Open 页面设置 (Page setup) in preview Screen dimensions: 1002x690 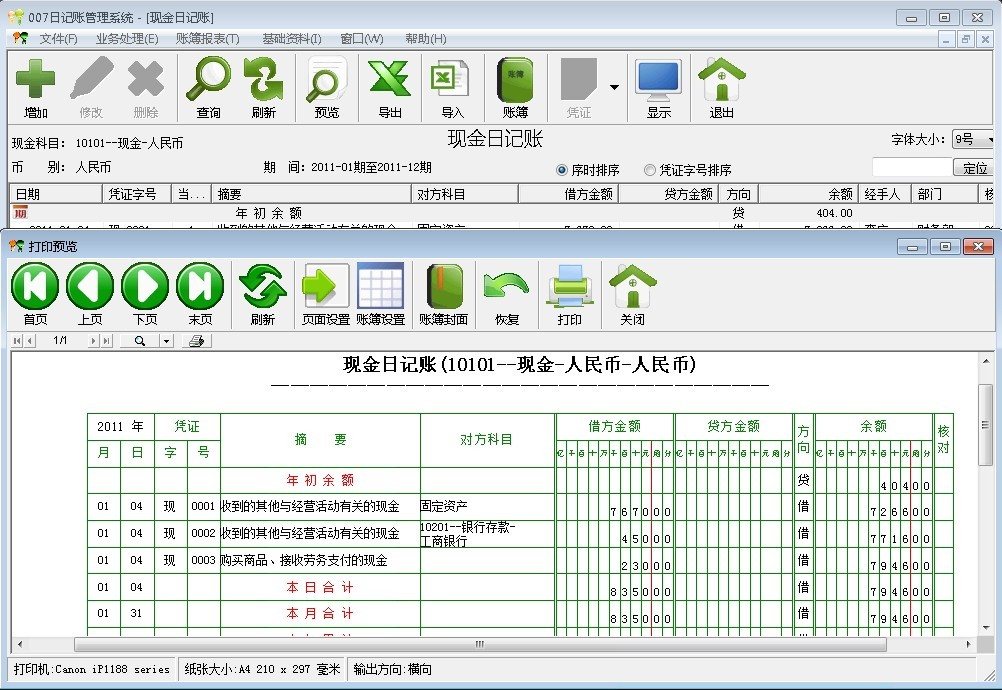coord(325,291)
